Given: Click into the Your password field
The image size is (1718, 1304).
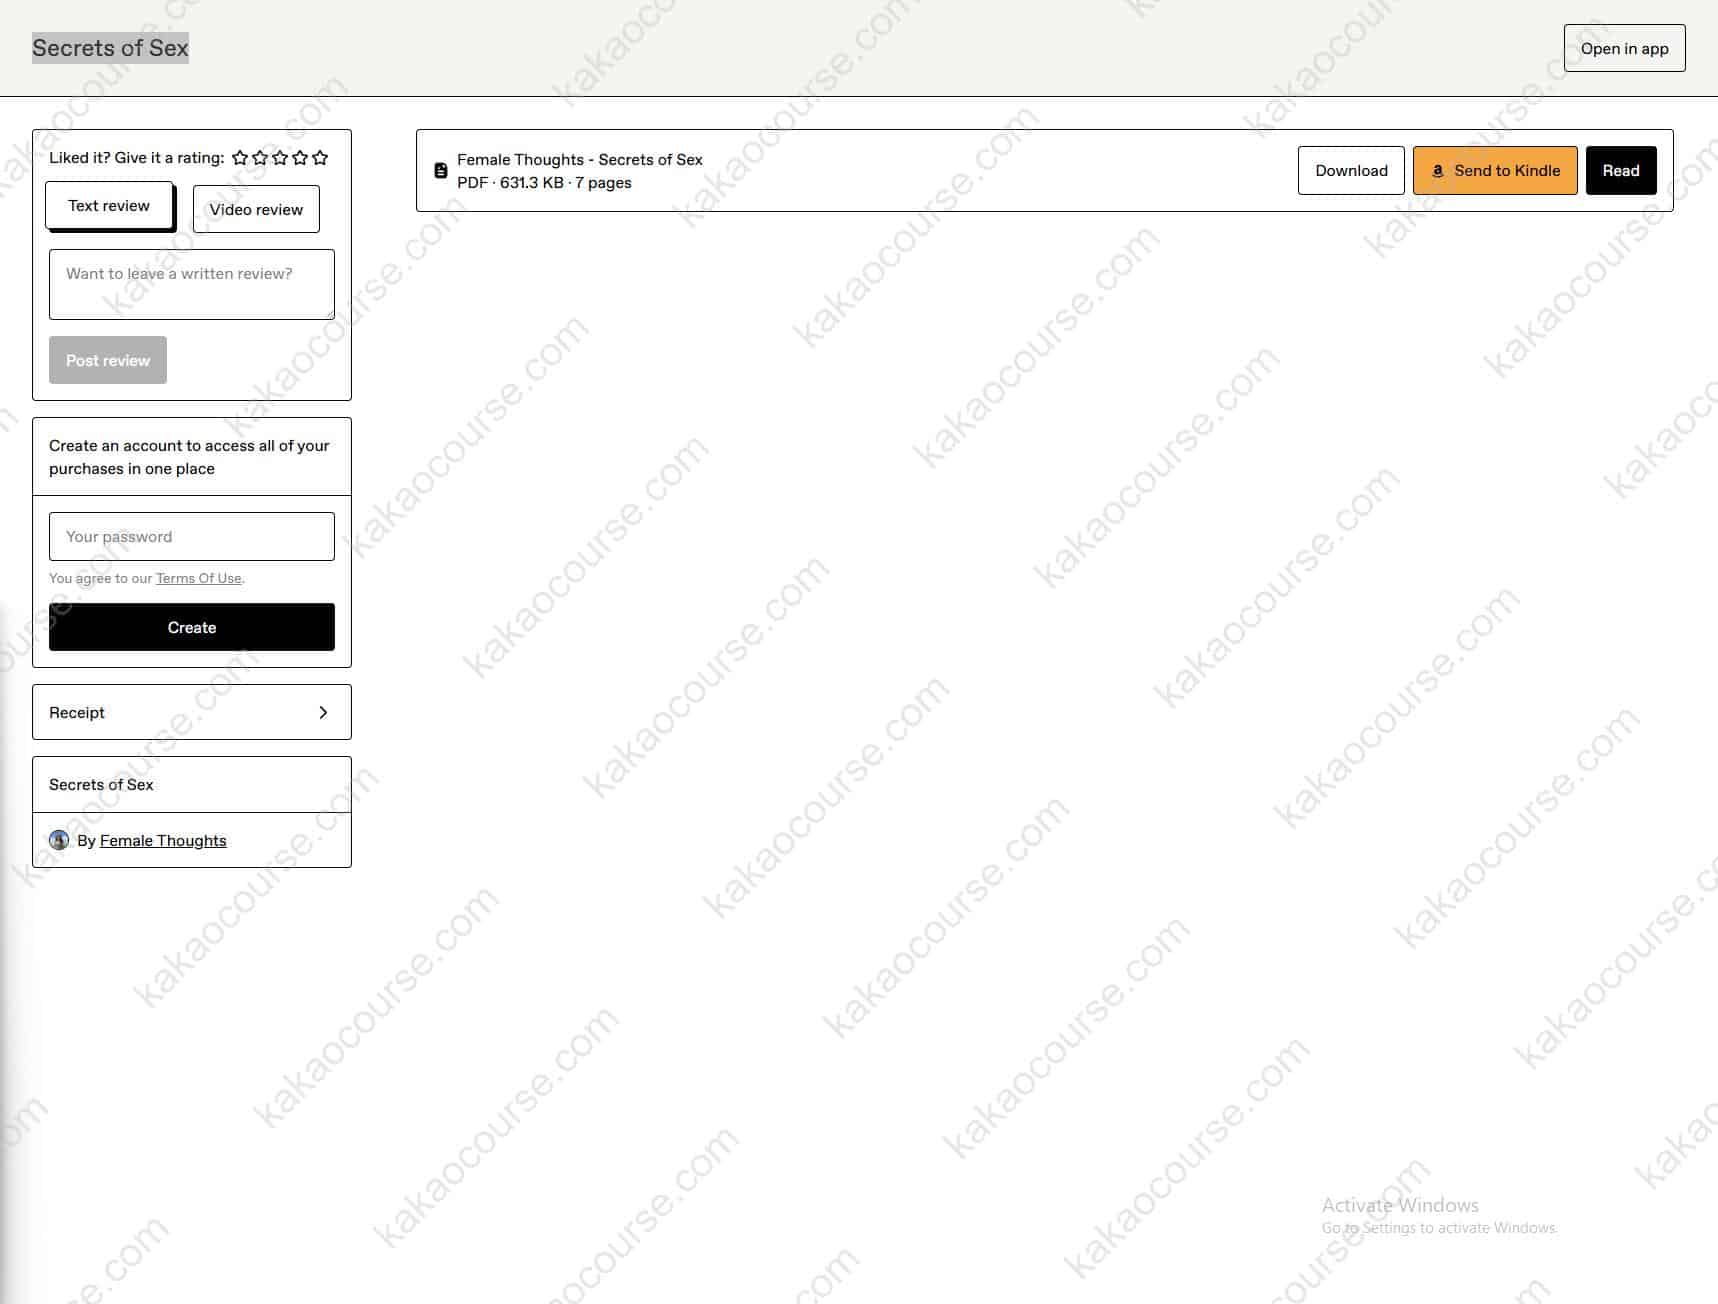Looking at the screenshot, I should 192,537.
